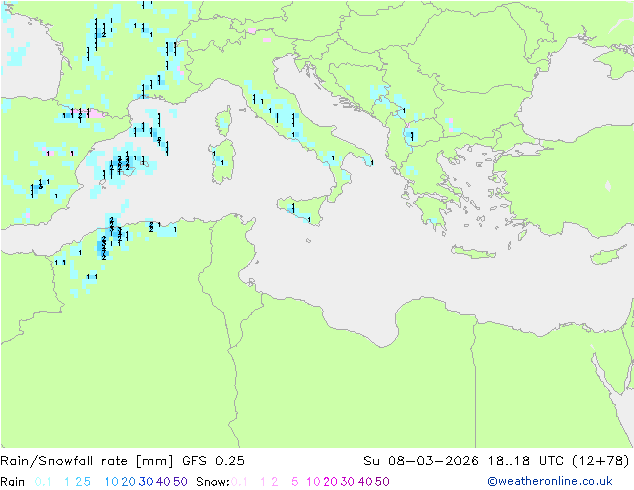
Task: Select rain legend value 10
Action: (x=111, y=482)
